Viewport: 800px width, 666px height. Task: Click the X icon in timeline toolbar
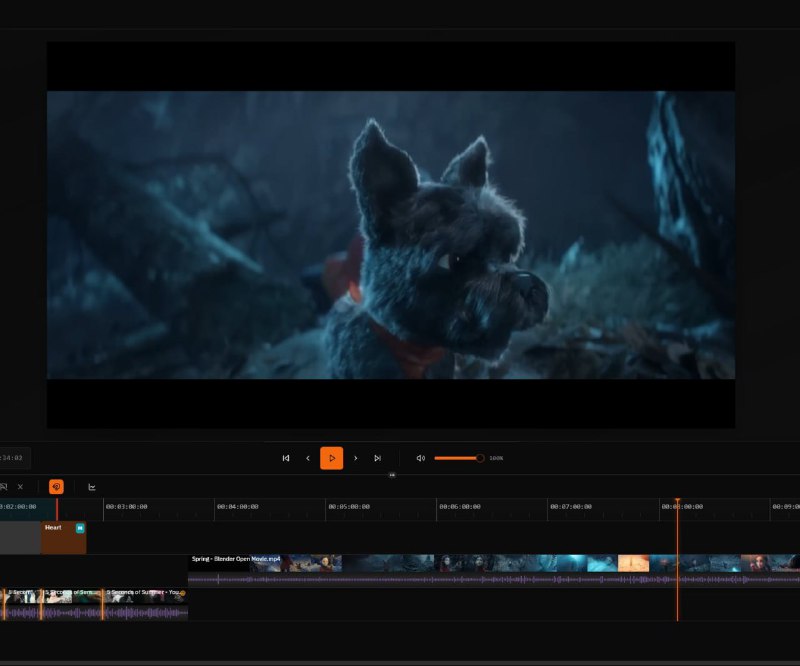coord(20,487)
